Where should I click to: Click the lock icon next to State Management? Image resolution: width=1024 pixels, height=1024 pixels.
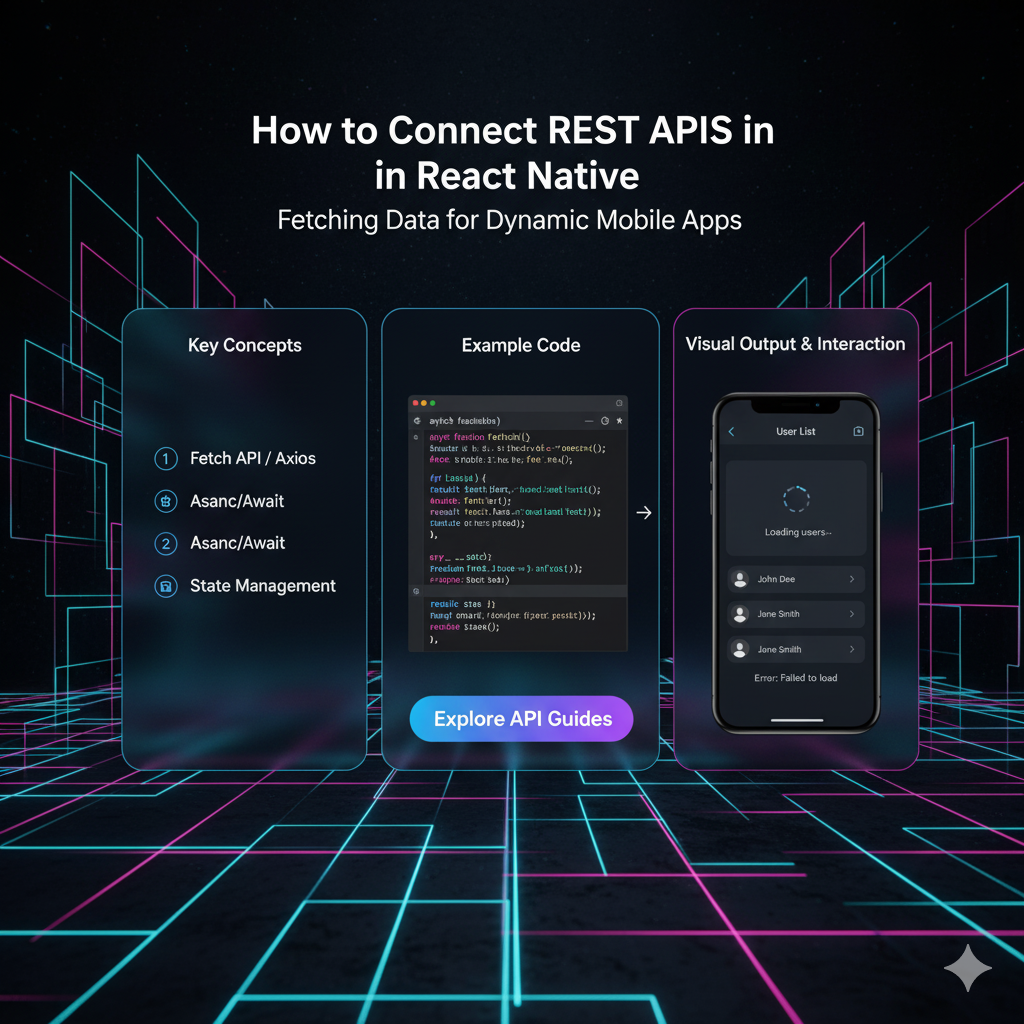click(x=165, y=586)
